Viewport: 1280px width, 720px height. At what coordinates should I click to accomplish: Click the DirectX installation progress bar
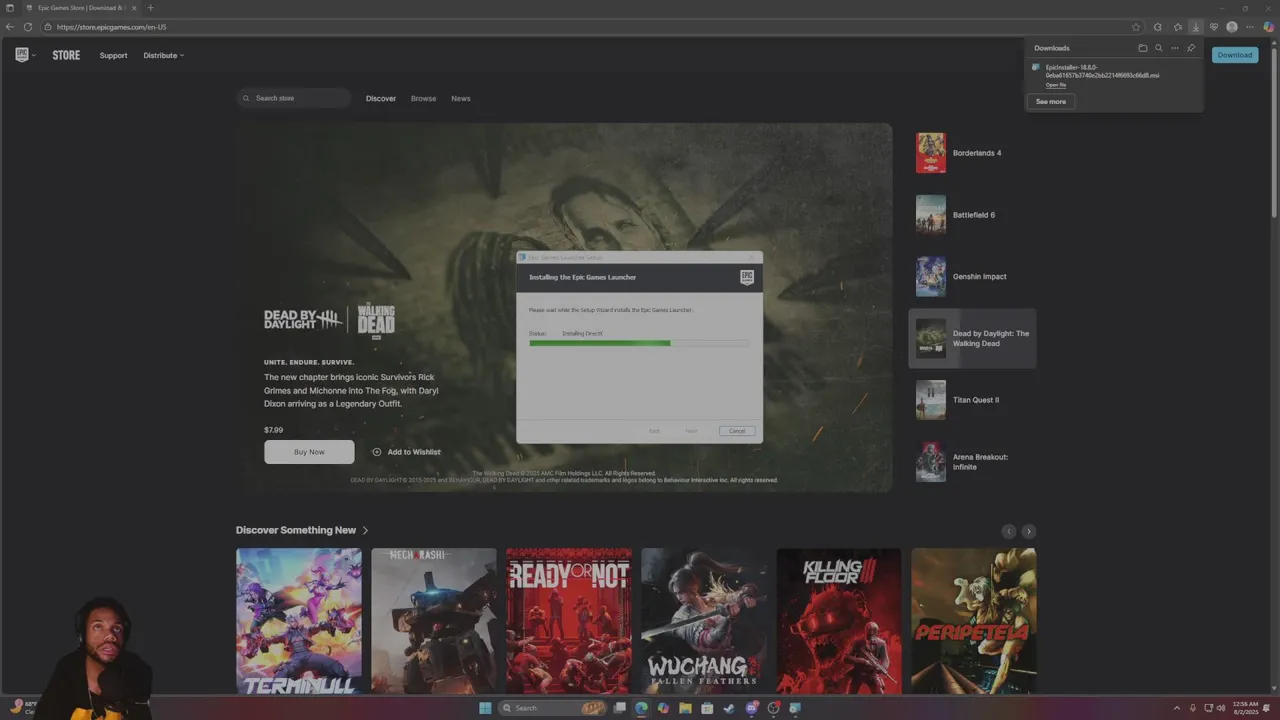click(638, 343)
